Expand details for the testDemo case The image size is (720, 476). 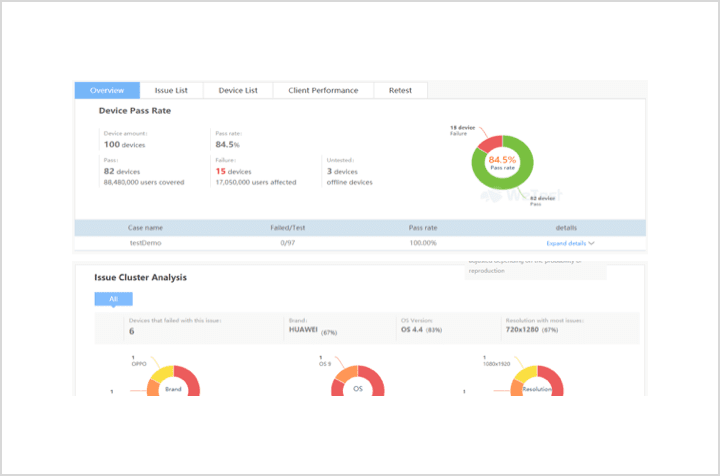pyautogui.click(x=566, y=243)
